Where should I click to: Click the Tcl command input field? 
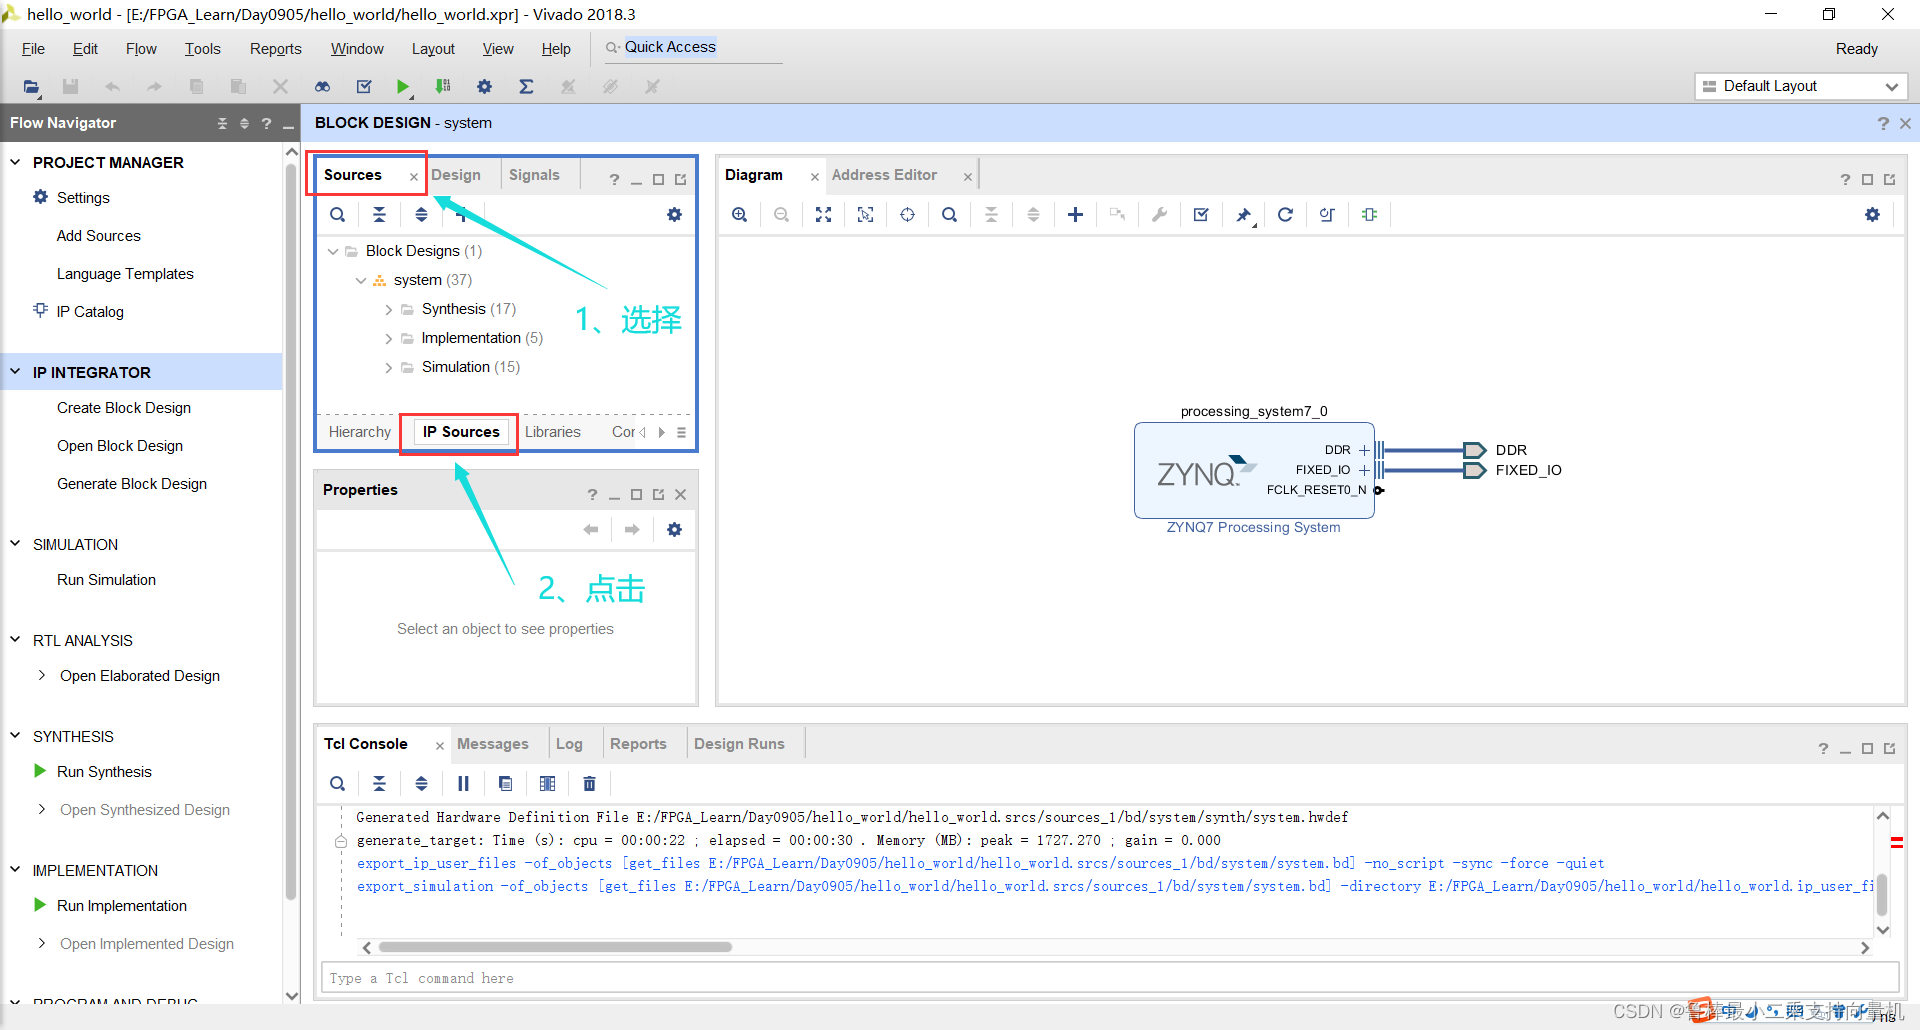pyautogui.click(x=1109, y=978)
